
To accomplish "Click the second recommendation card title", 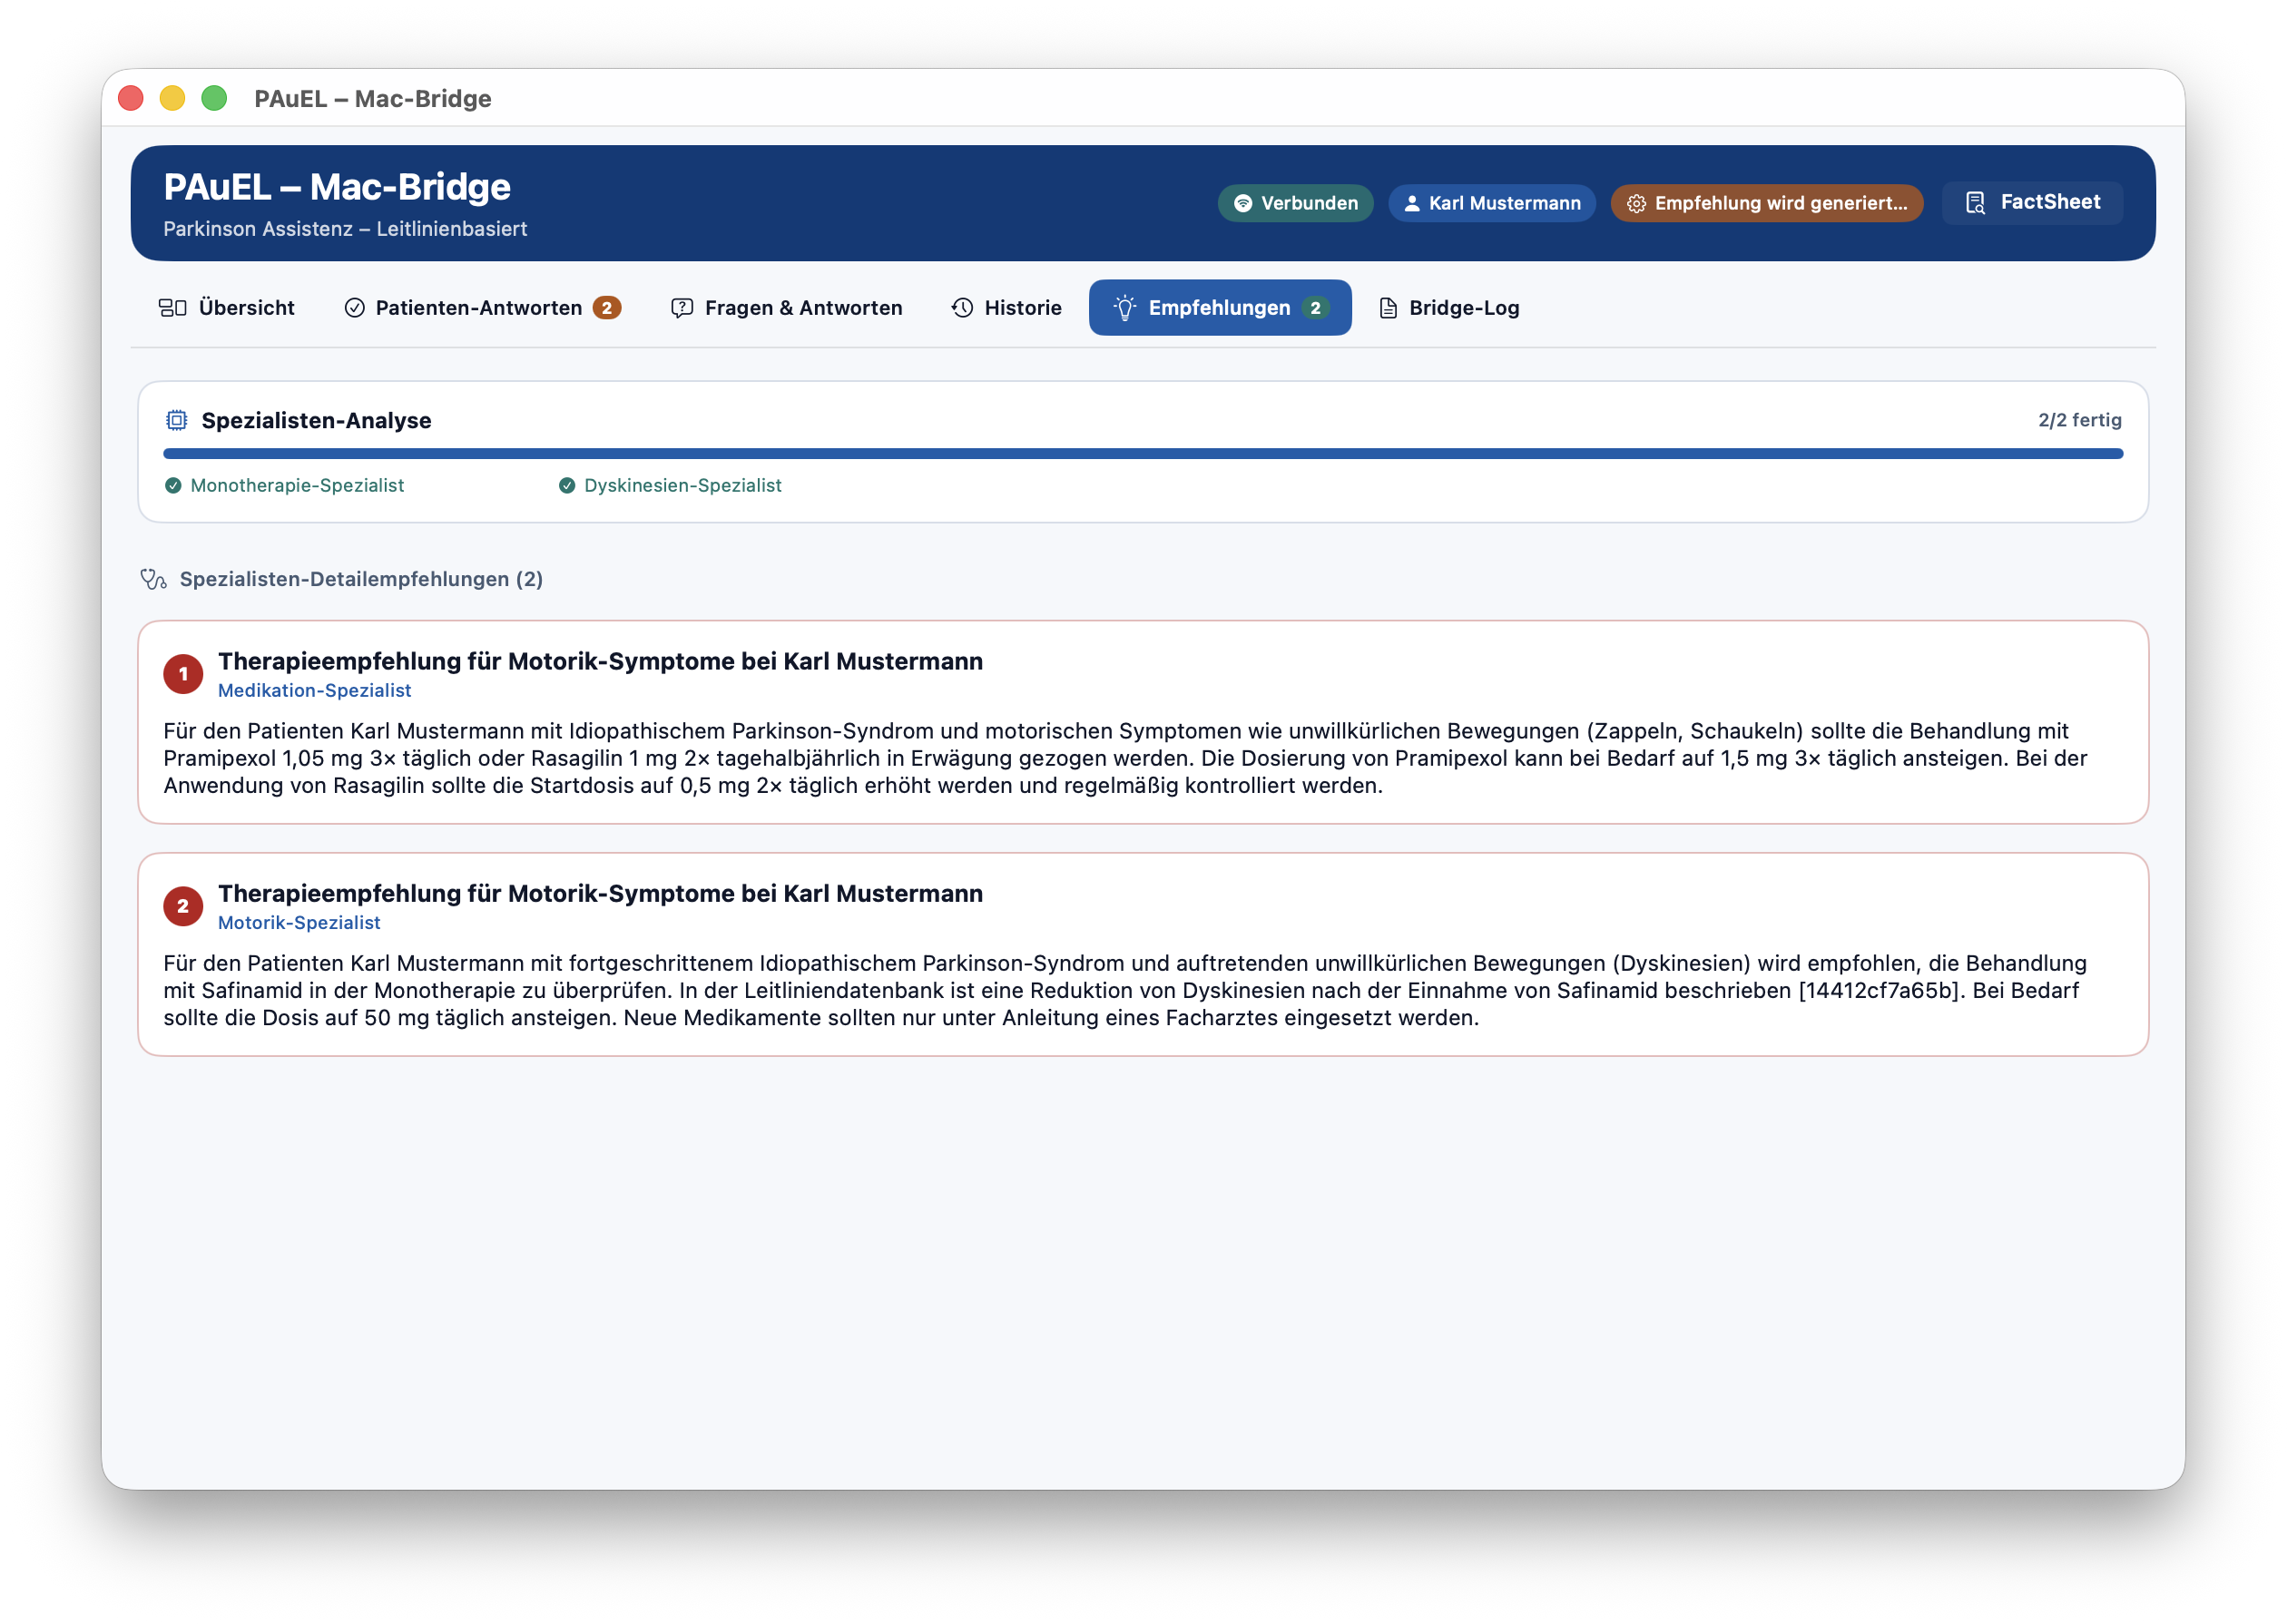I will (600, 893).
